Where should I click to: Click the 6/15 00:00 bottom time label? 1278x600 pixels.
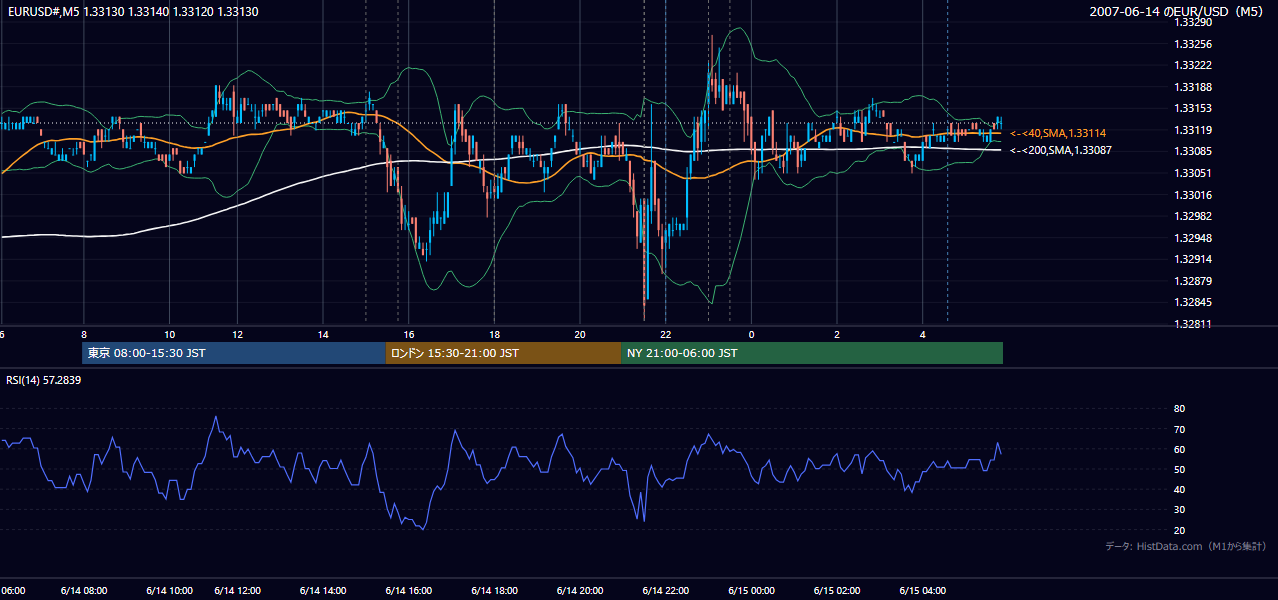(751, 591)
